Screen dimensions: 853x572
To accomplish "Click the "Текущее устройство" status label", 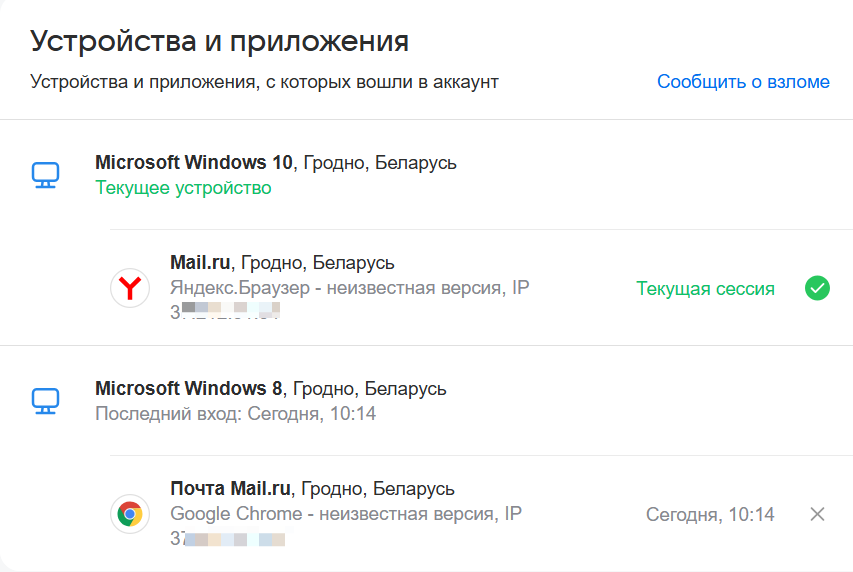I will [x=183, y=188].
